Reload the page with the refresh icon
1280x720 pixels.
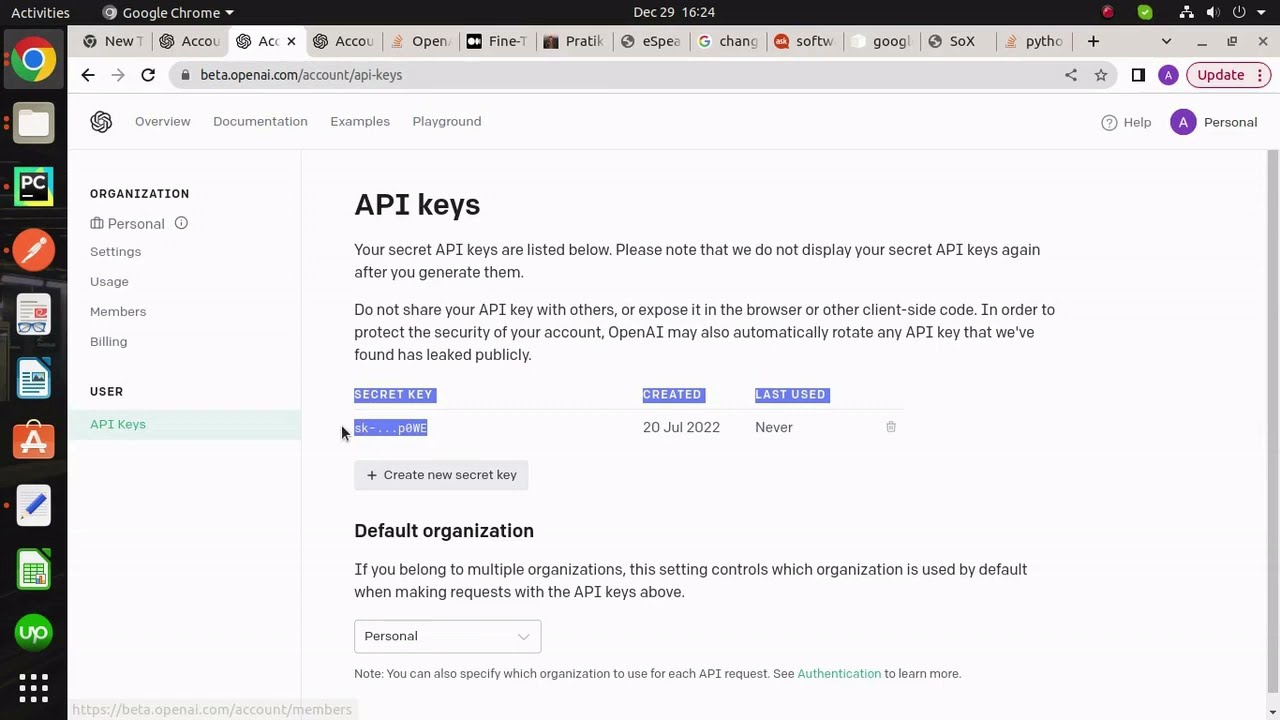148,75
